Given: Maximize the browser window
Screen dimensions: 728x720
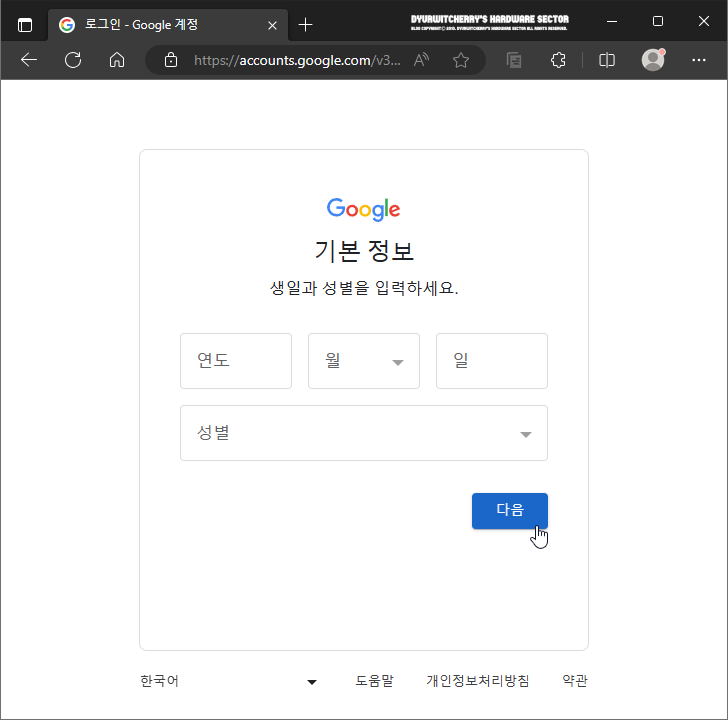Looking at the screenshot, I should (658, 21).
